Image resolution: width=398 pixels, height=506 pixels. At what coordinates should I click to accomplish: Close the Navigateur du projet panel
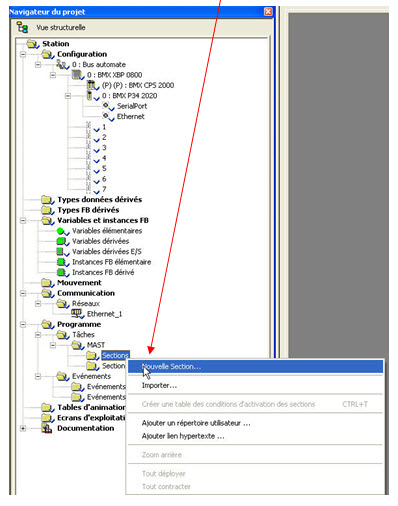(x=268, y=12)
